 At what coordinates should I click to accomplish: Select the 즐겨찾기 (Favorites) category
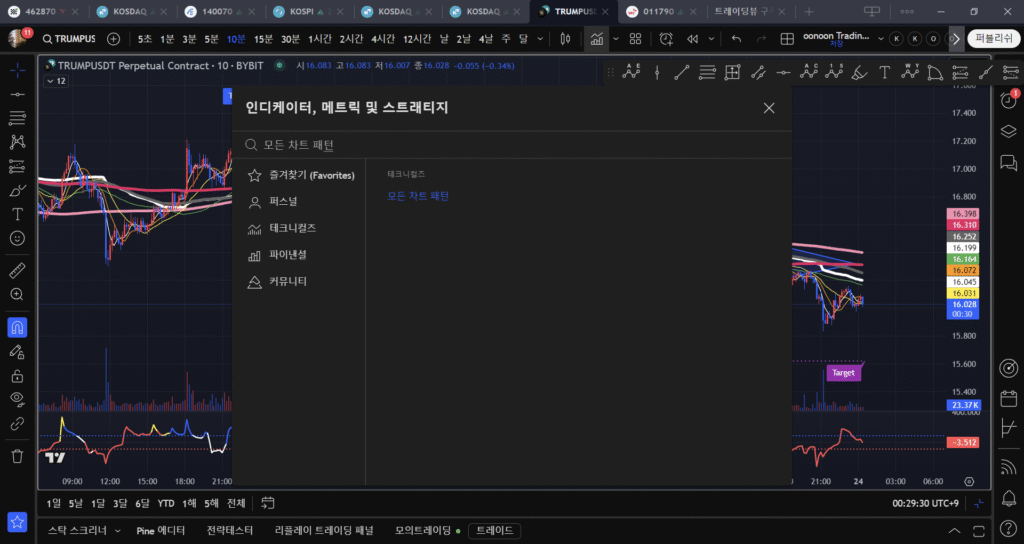pos(300,175)
